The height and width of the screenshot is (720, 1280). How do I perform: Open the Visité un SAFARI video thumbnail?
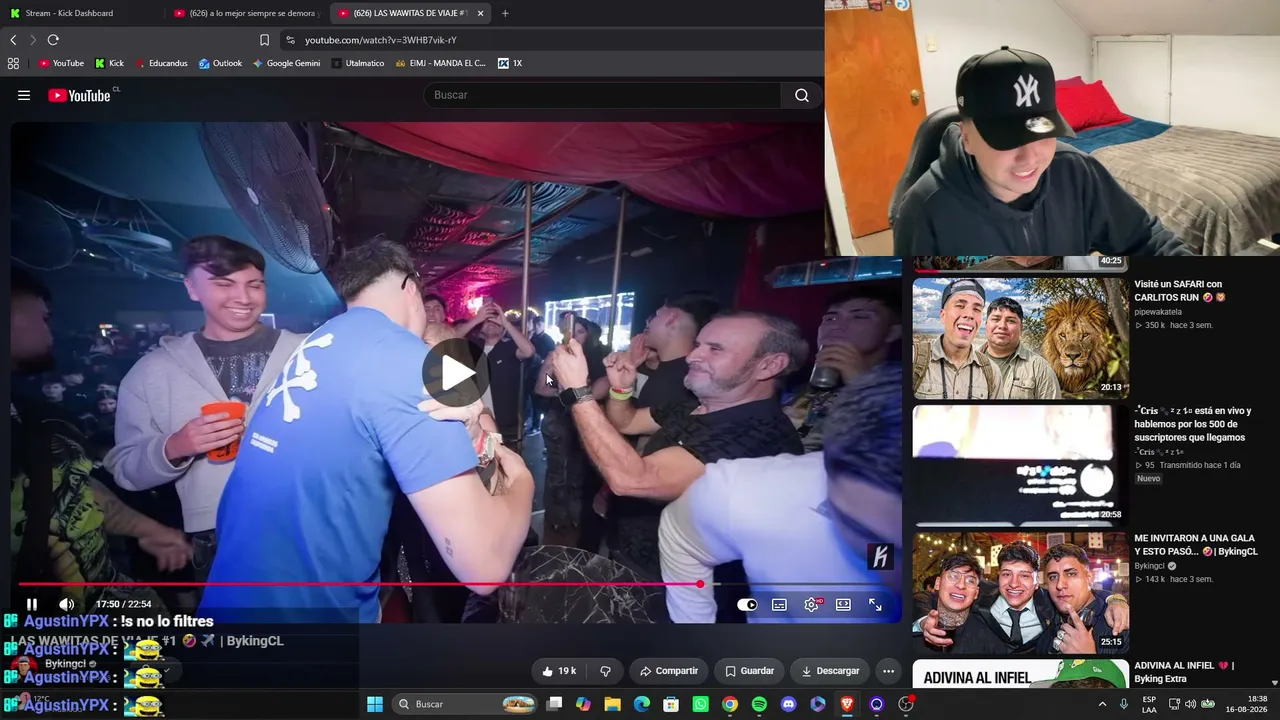tap(1020, 338)
